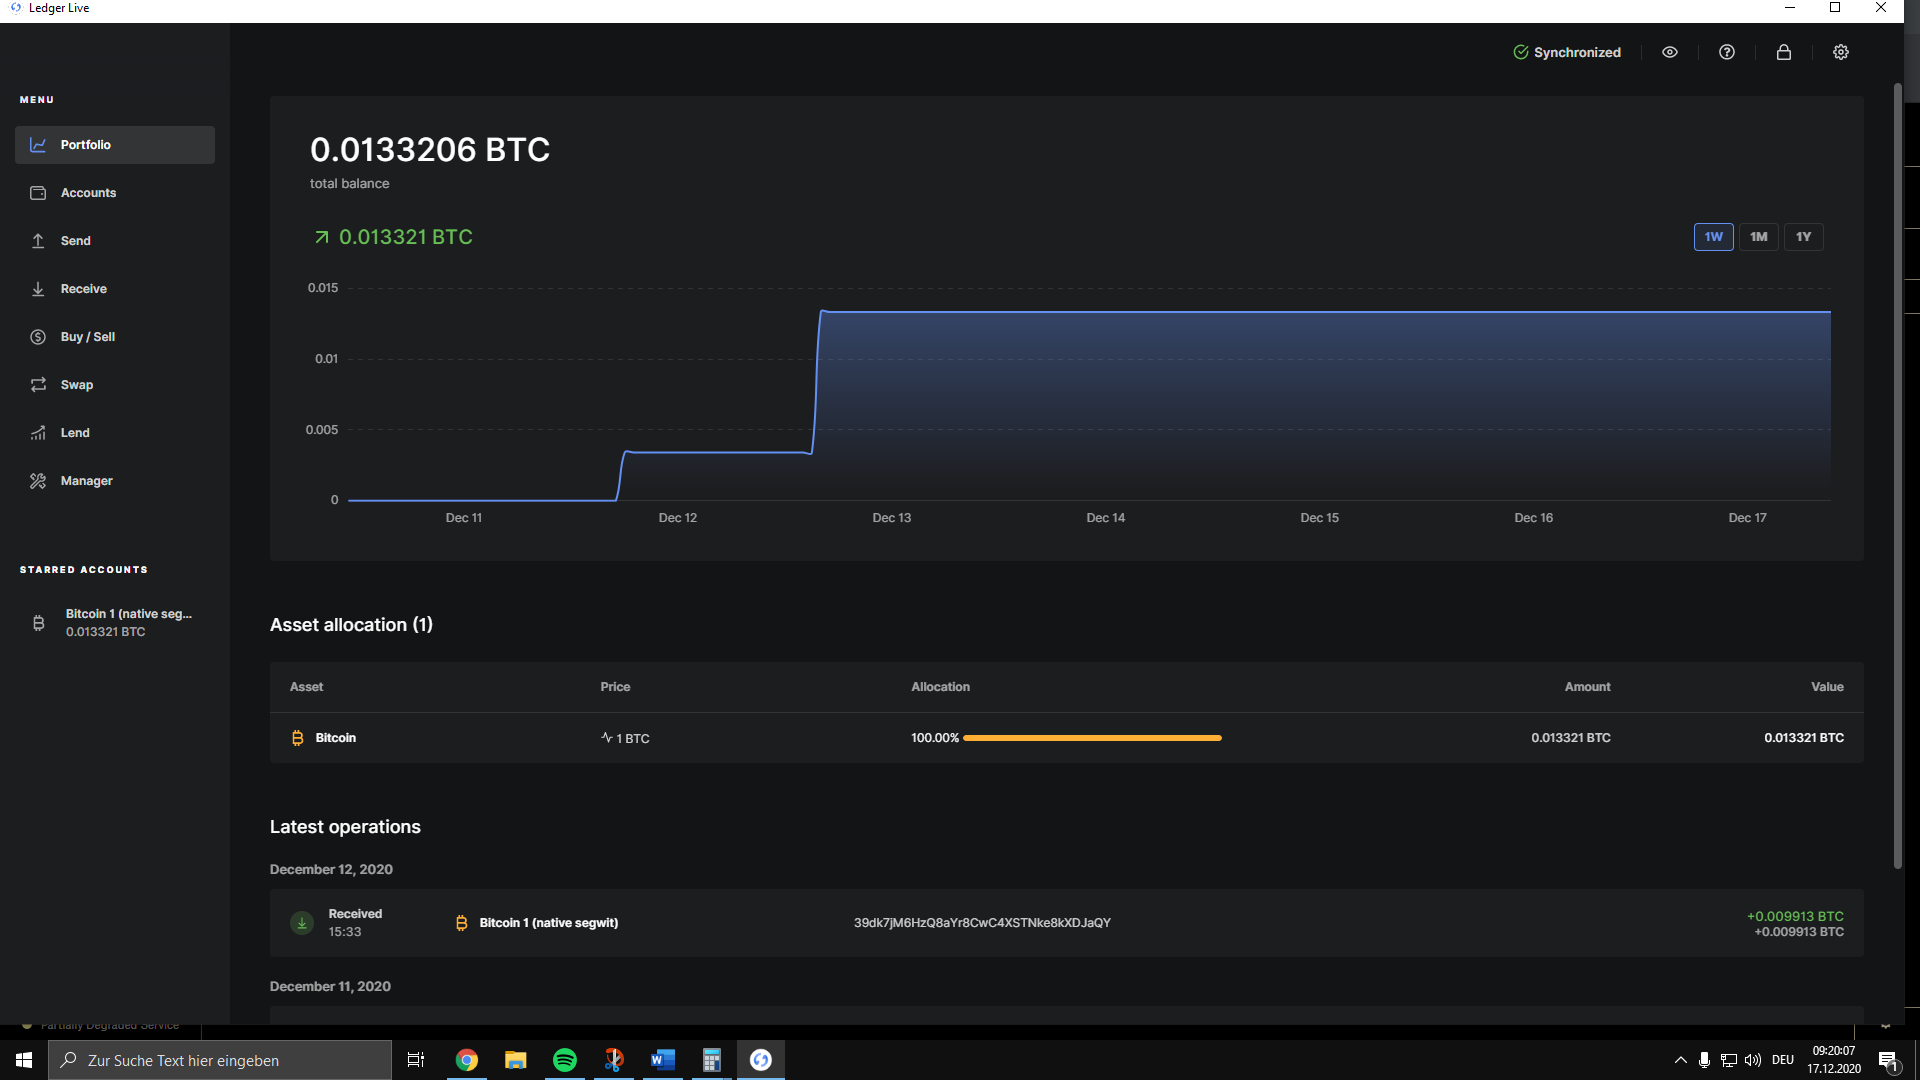Click the Synchronized status indicator
Image resolution: width=1920 pixels, height=1080 pixels.
point(1567,52)
